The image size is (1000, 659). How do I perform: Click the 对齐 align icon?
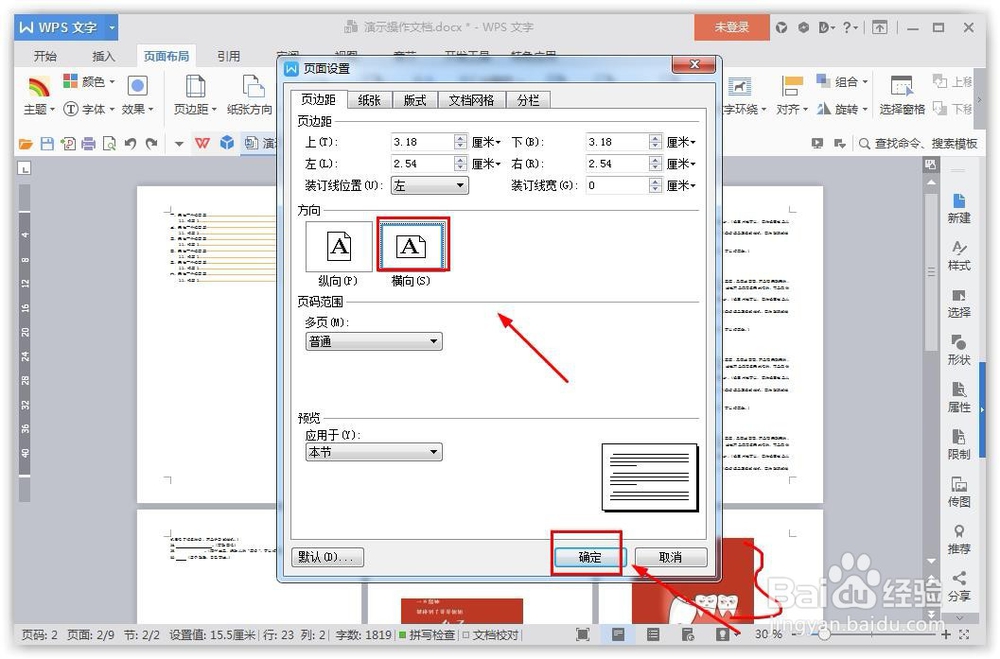click(x=791, y=85)
